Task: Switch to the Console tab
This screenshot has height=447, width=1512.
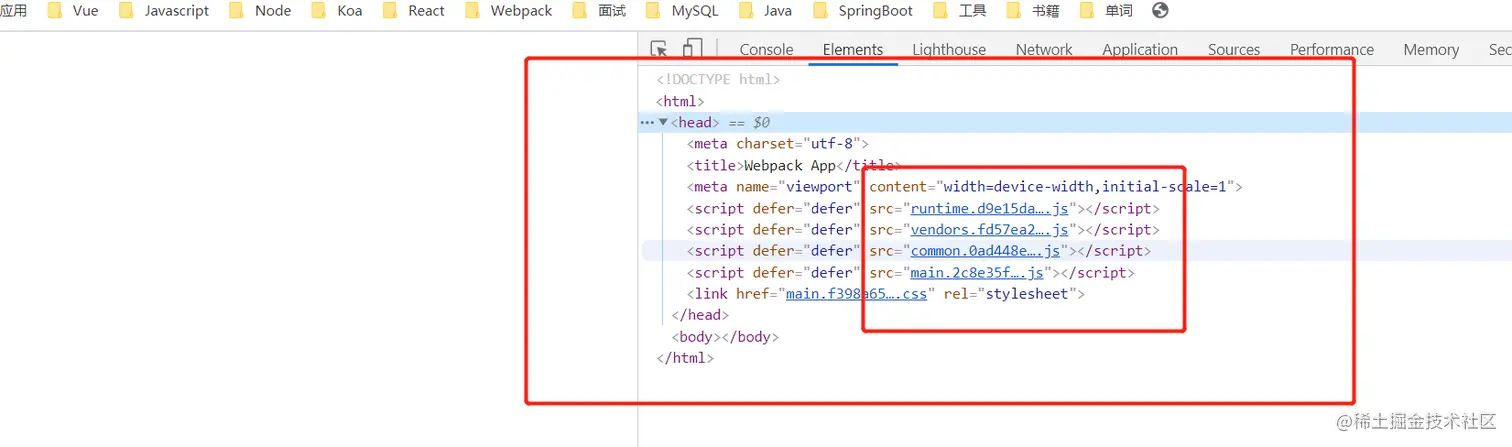Action: coord(766,49)
